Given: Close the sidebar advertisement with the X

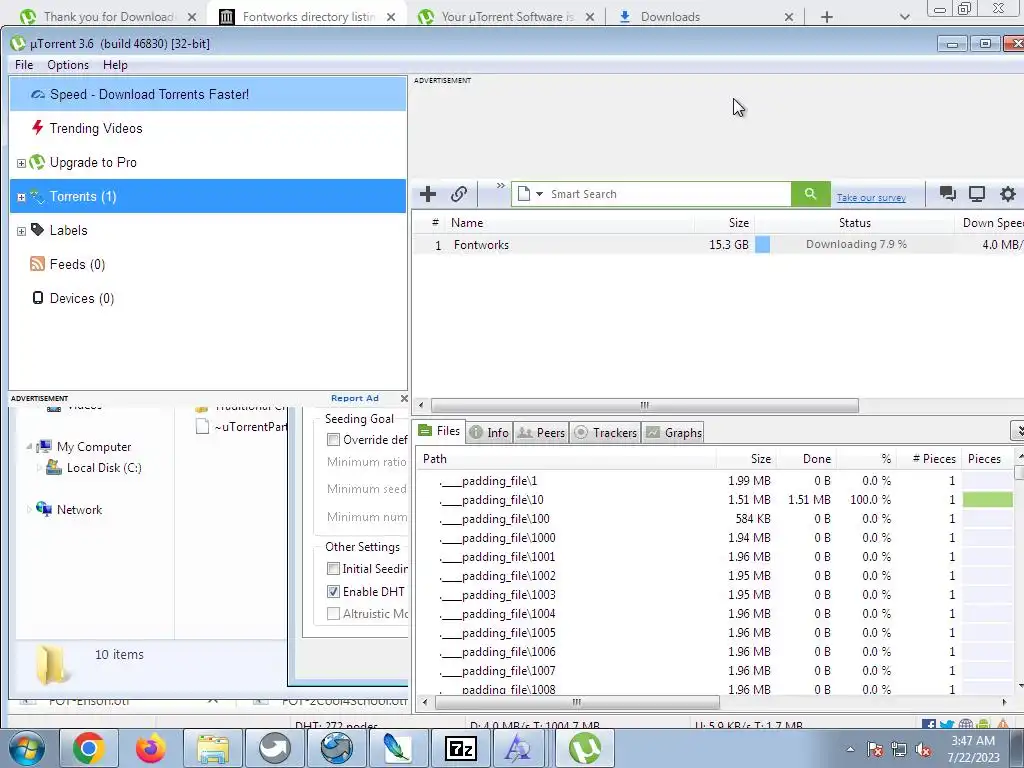Looking at the screenshot, I should pyautogui.click(x=404, y=398).
